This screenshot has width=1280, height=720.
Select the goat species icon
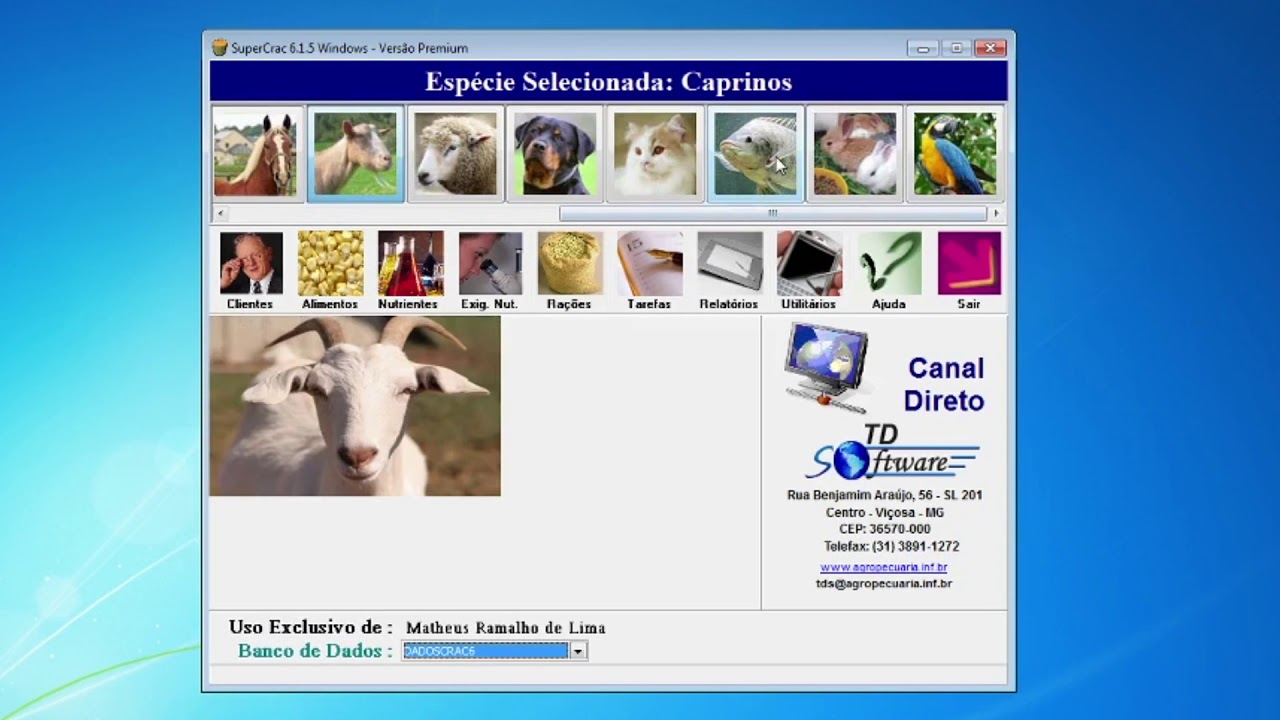tap(355, 153)
